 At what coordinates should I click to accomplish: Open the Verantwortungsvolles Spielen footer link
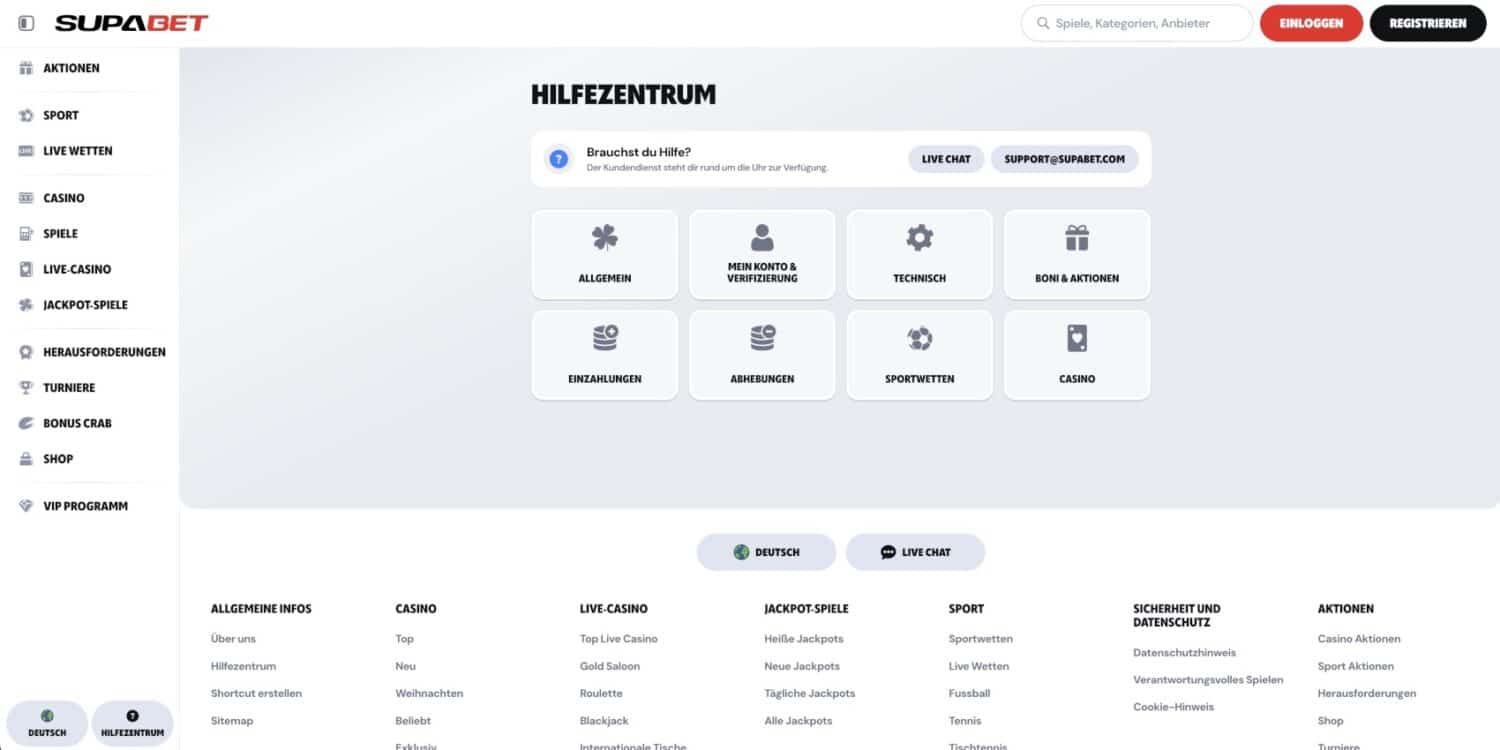click(1207, 680)
